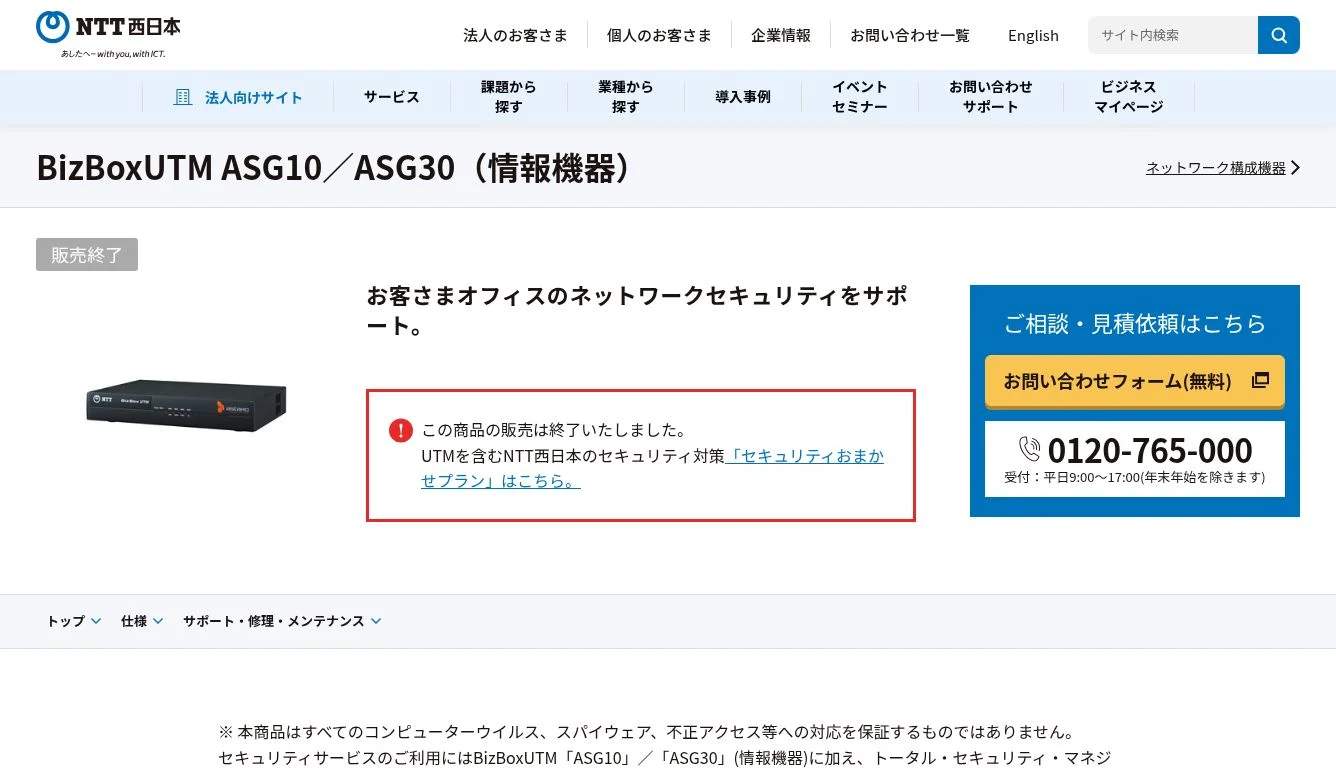Click the お客さまオフィスのネットワークセキュリティ headline
1336x768 pixels.
[638, 310]
